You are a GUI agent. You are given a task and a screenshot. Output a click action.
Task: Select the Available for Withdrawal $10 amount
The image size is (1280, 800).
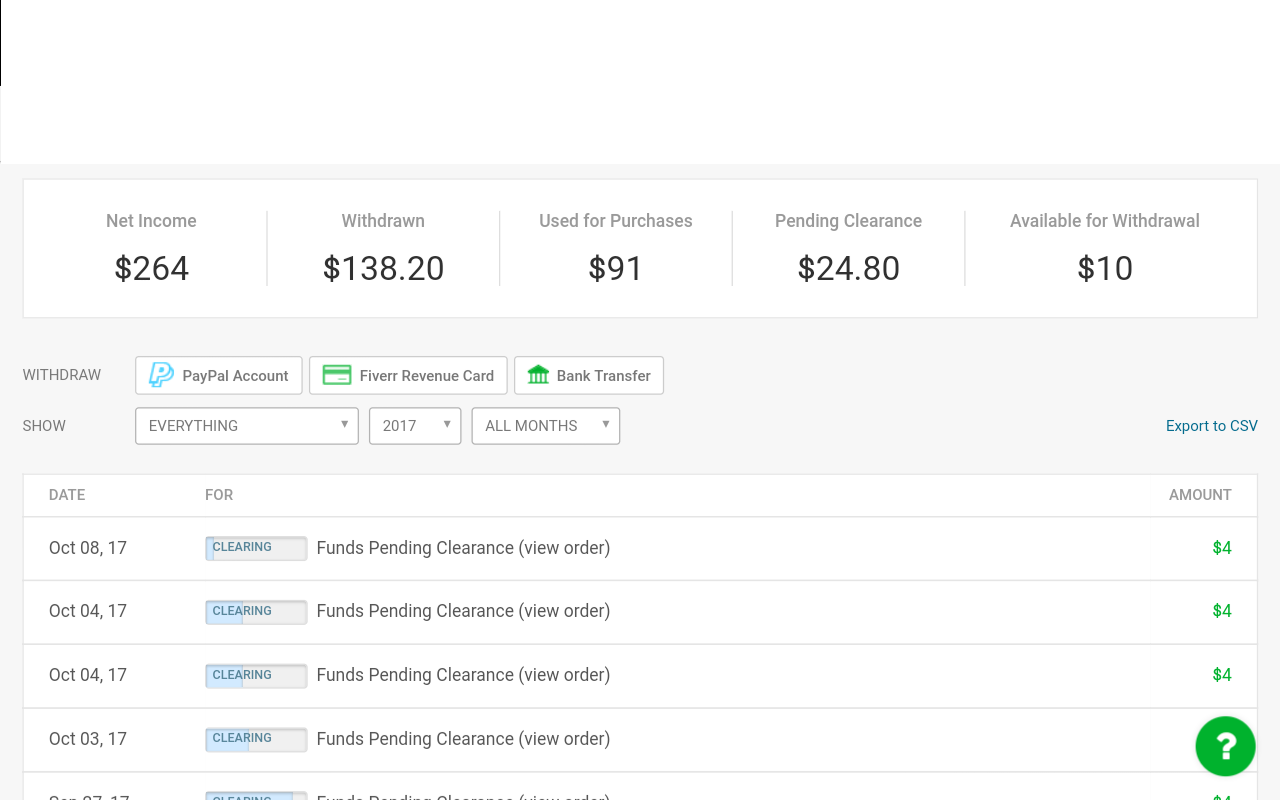click(1104, 269)
